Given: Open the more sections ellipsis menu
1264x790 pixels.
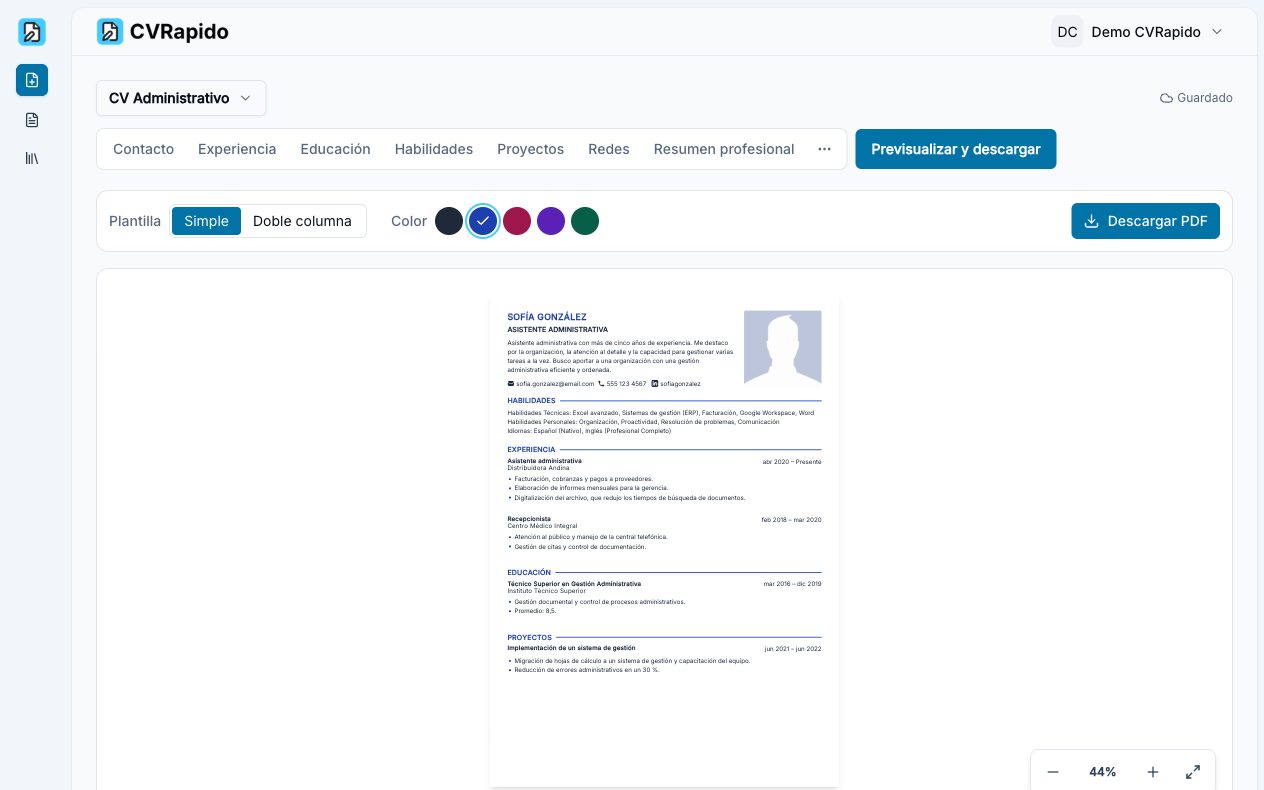Looking at the screenshot, I should click(824, 149).
